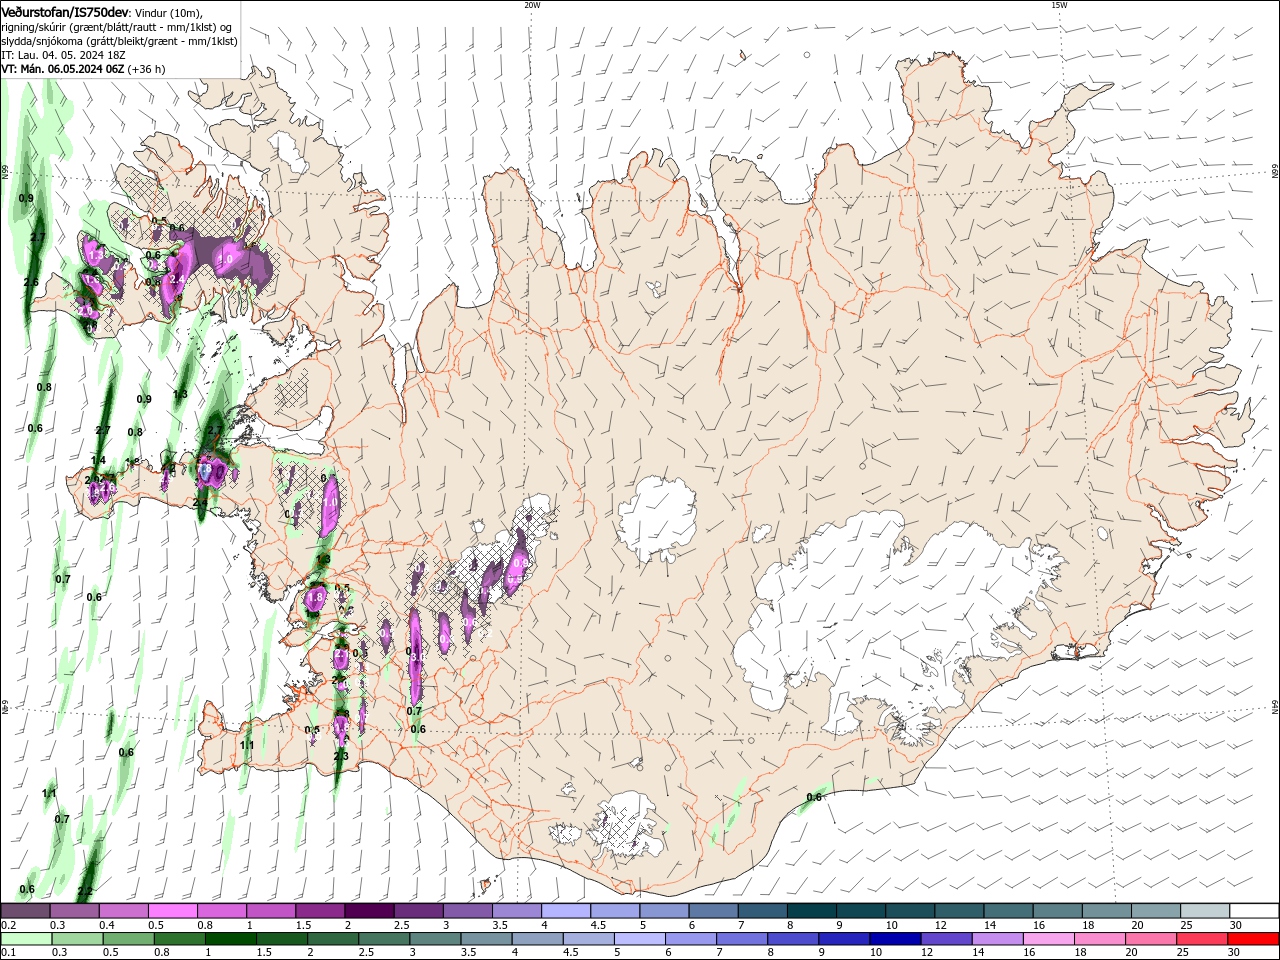The height and width of the screenshot is (960, 1280).
Task: Click the 2.6 precipitation value on map
Action: tap(31, 283)
